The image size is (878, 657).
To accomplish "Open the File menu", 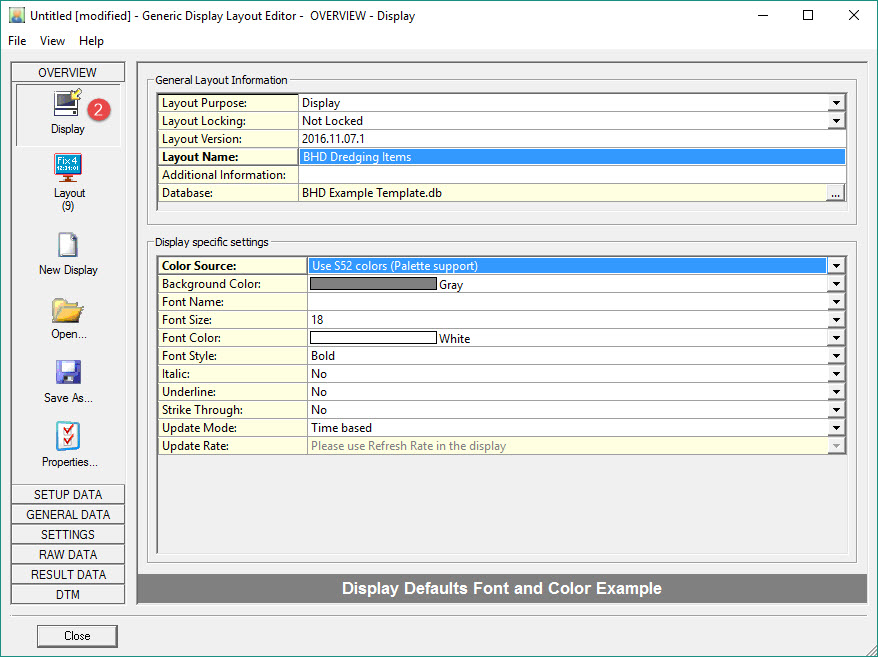I will 17,41.
